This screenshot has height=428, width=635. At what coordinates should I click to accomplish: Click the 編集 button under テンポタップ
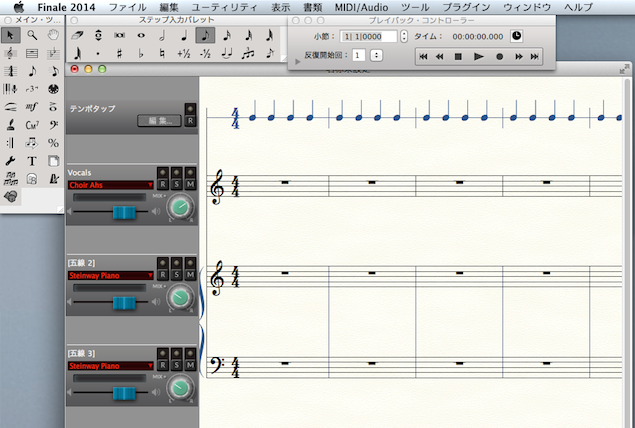(160, 121)
